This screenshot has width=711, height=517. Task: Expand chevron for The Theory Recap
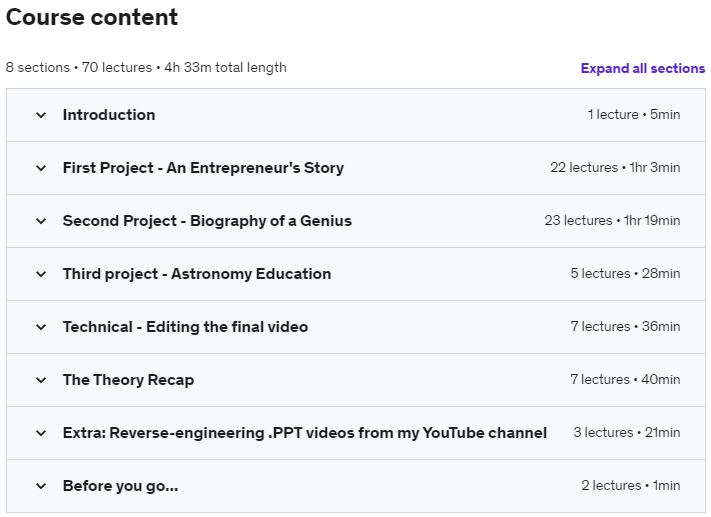(x=41, y=380)
